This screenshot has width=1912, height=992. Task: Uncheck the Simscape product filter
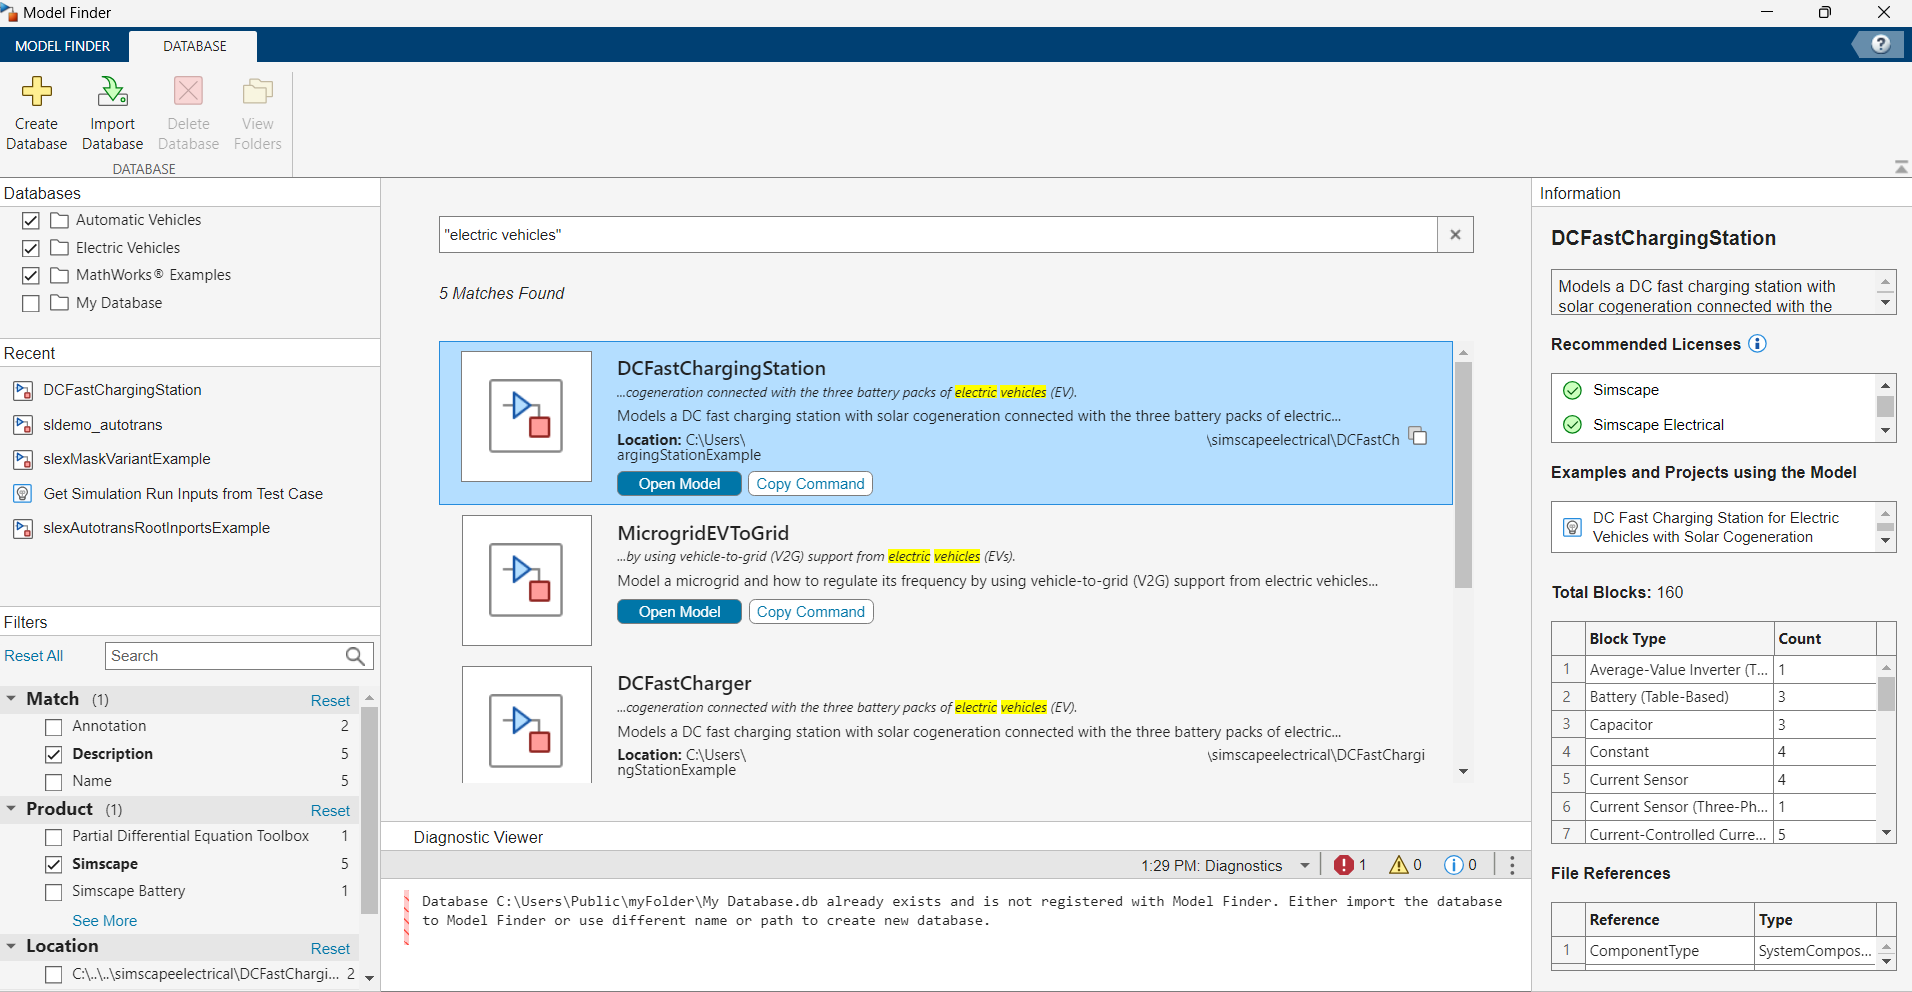[54, 864]
